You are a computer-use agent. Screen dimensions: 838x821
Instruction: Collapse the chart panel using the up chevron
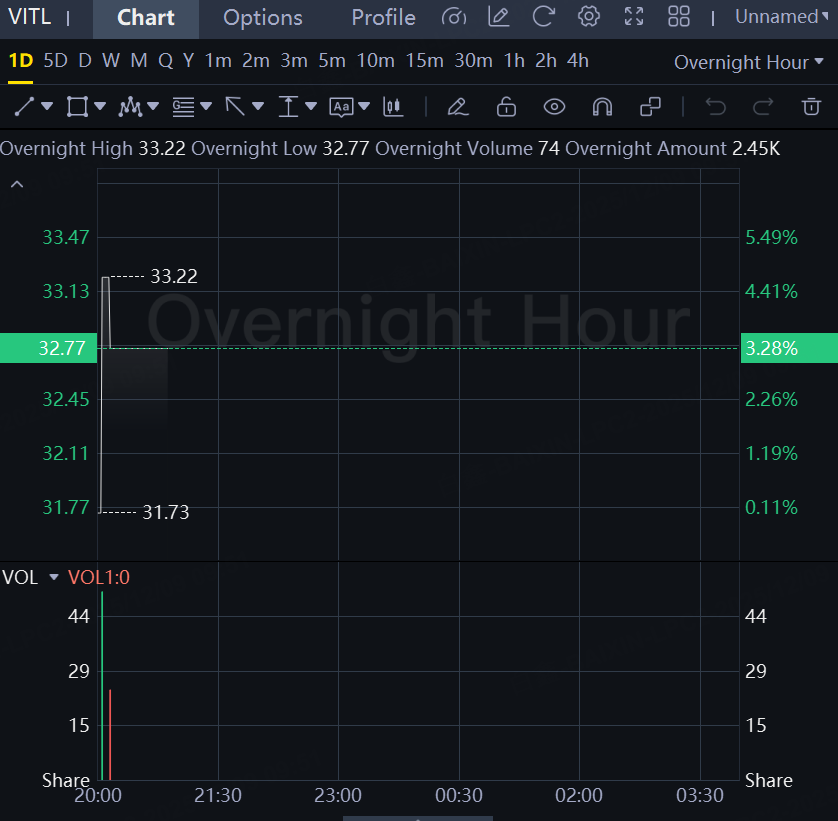[17, 184]
